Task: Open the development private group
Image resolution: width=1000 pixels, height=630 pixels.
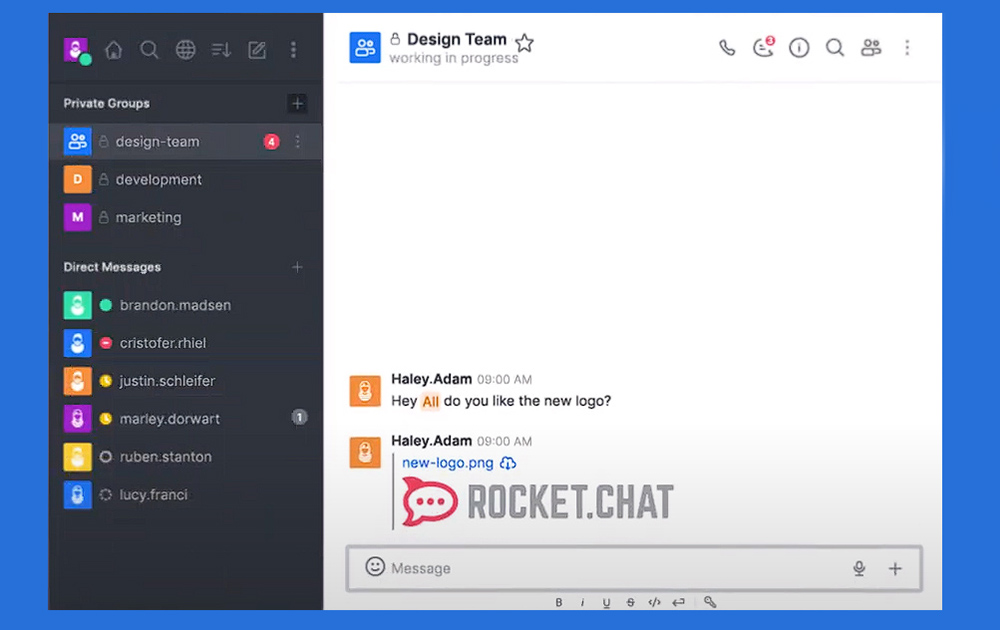Action: click(x=186, y=180)
